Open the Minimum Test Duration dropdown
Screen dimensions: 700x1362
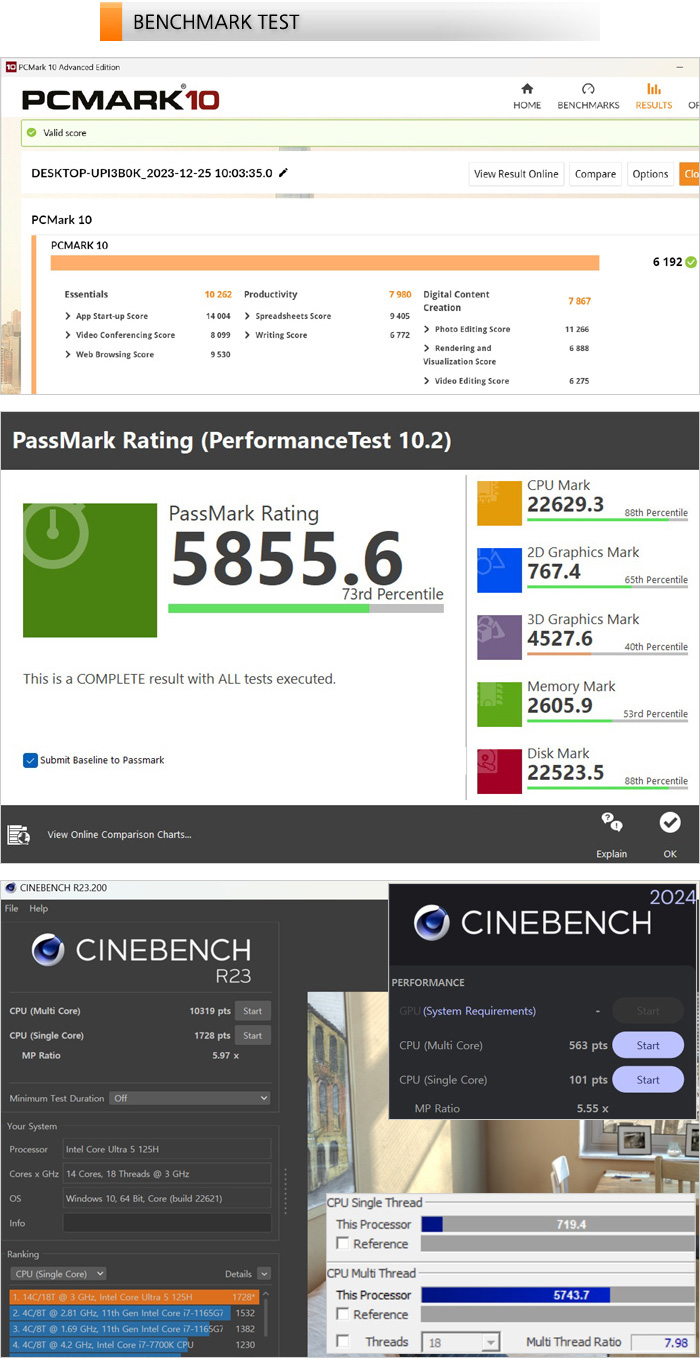click(189, 1098)
